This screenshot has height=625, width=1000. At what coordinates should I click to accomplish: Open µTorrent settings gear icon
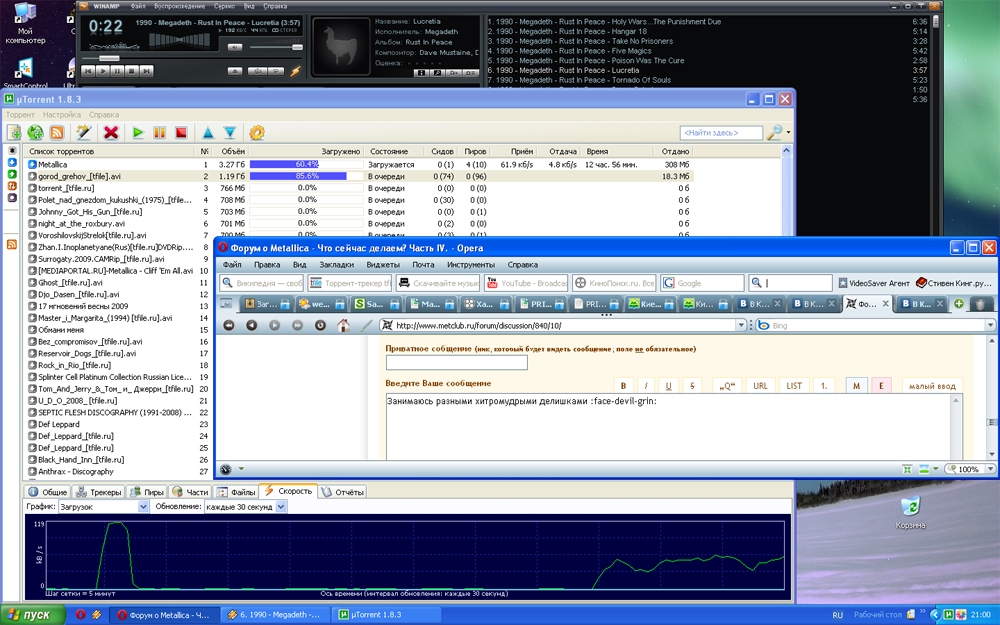tap(257, 132)
